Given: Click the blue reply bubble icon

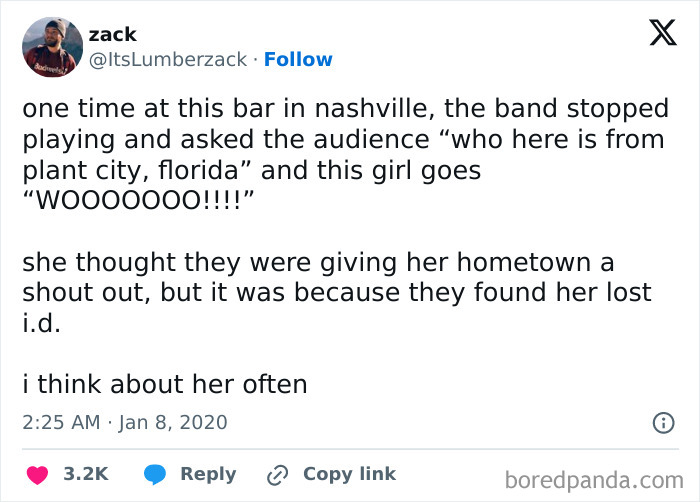Looking at the screenshot, I should pos(155,474).
